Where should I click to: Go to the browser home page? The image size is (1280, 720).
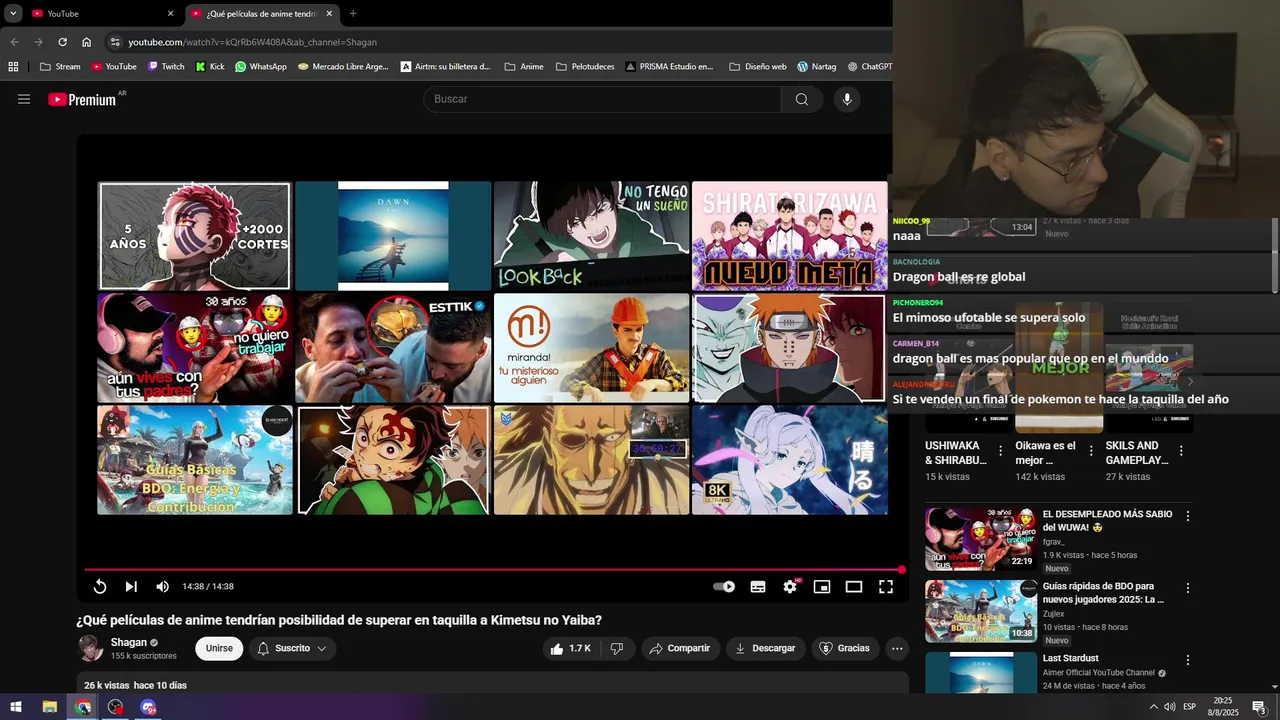pos(86,42)
